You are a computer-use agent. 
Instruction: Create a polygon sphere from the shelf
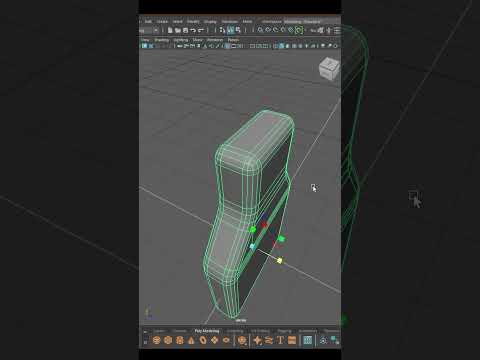point(156,340)
